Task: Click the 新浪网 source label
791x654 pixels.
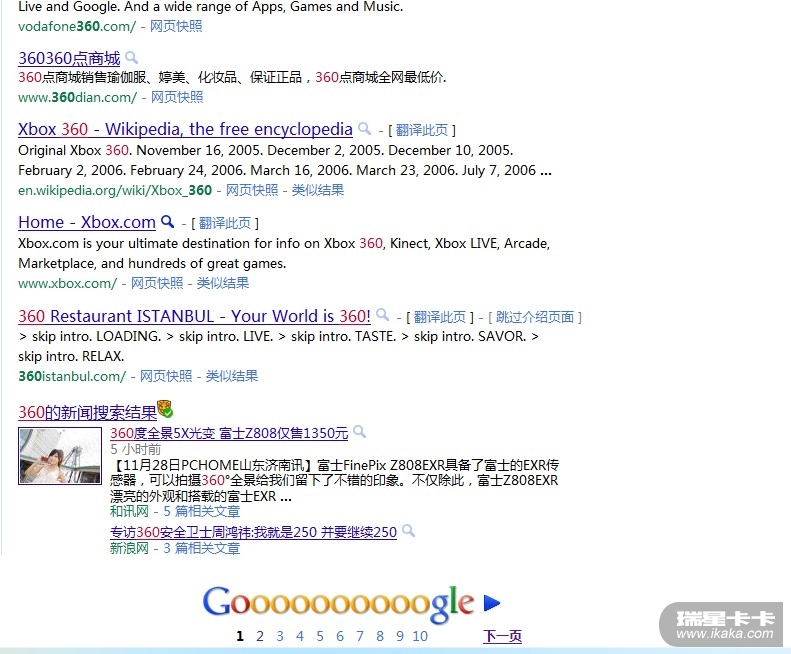Action: tap(129, 548)
